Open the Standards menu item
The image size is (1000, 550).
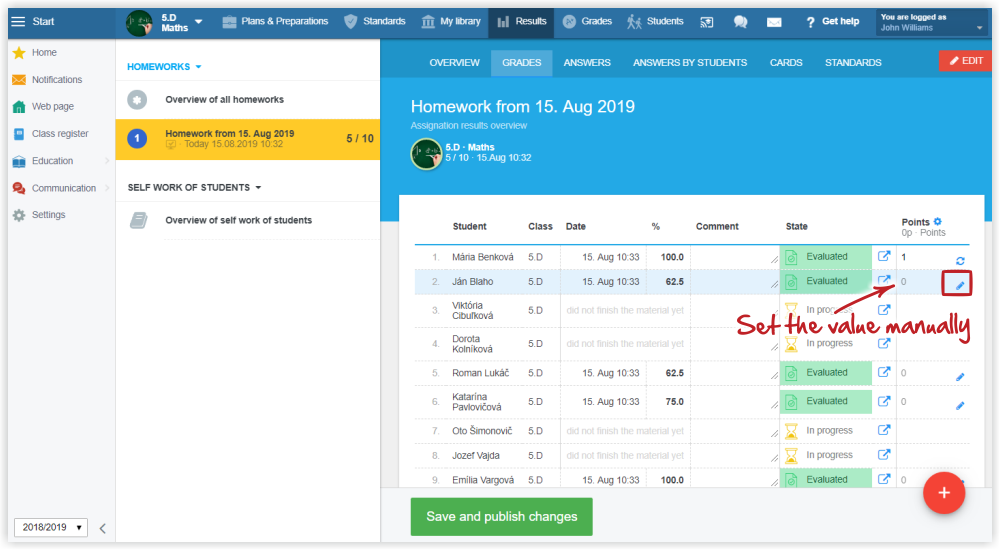[375, 22]
